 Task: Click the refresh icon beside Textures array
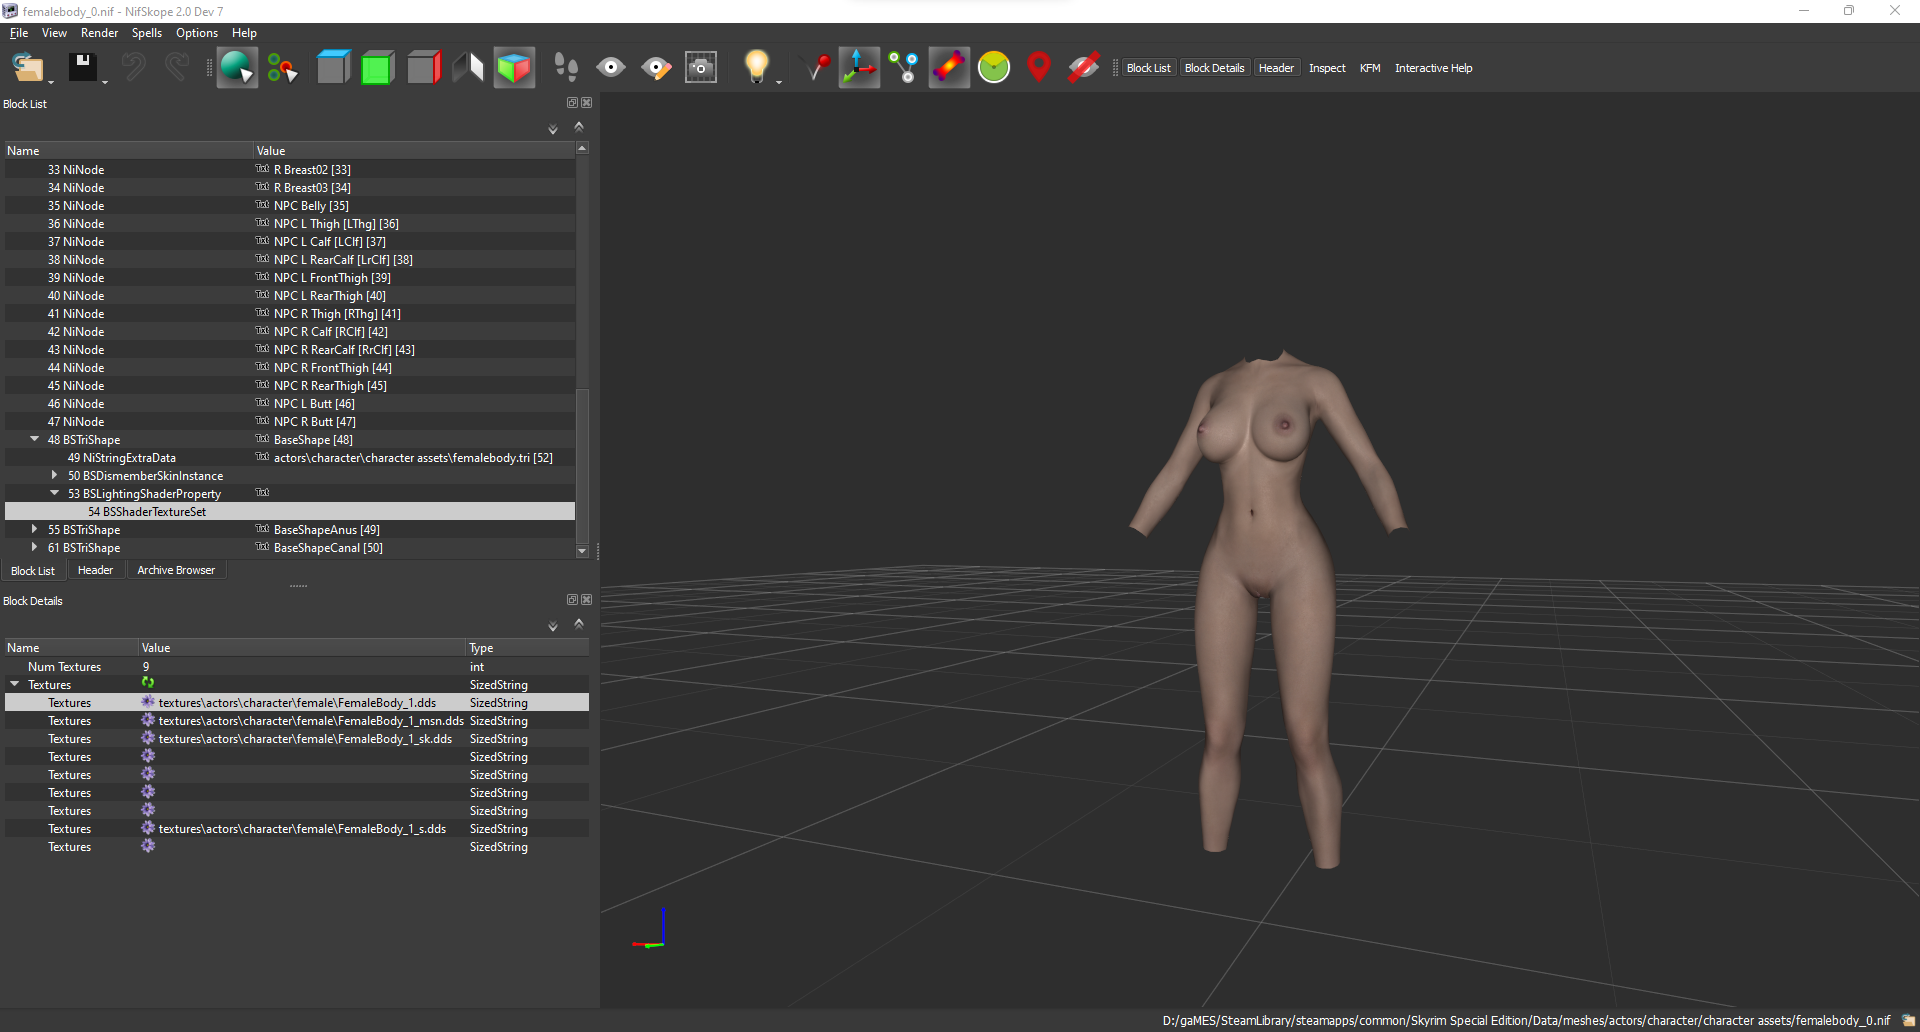point(148,684)
